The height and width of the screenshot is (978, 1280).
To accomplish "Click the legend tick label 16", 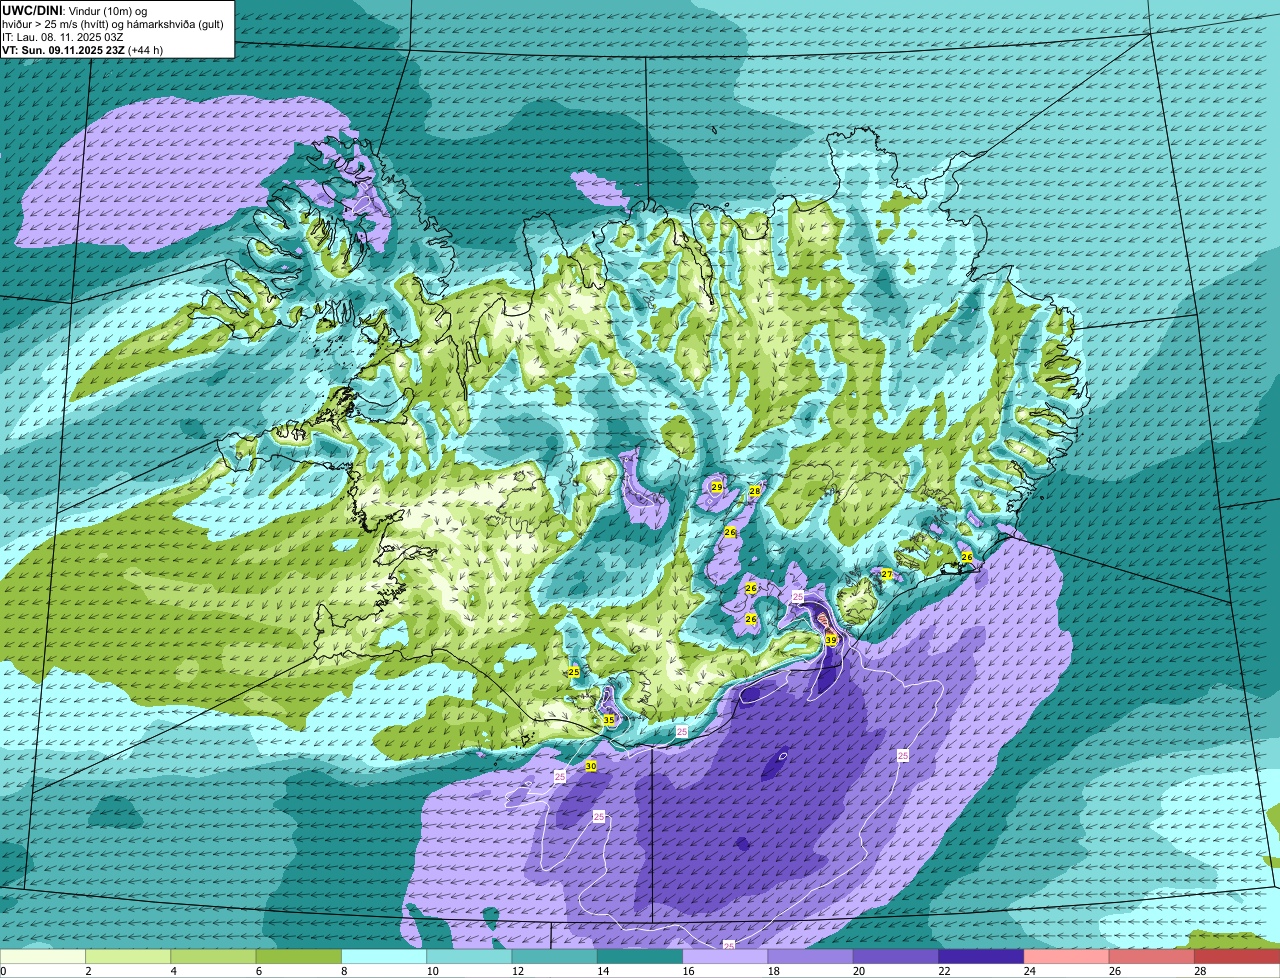I will coord(688,971).
